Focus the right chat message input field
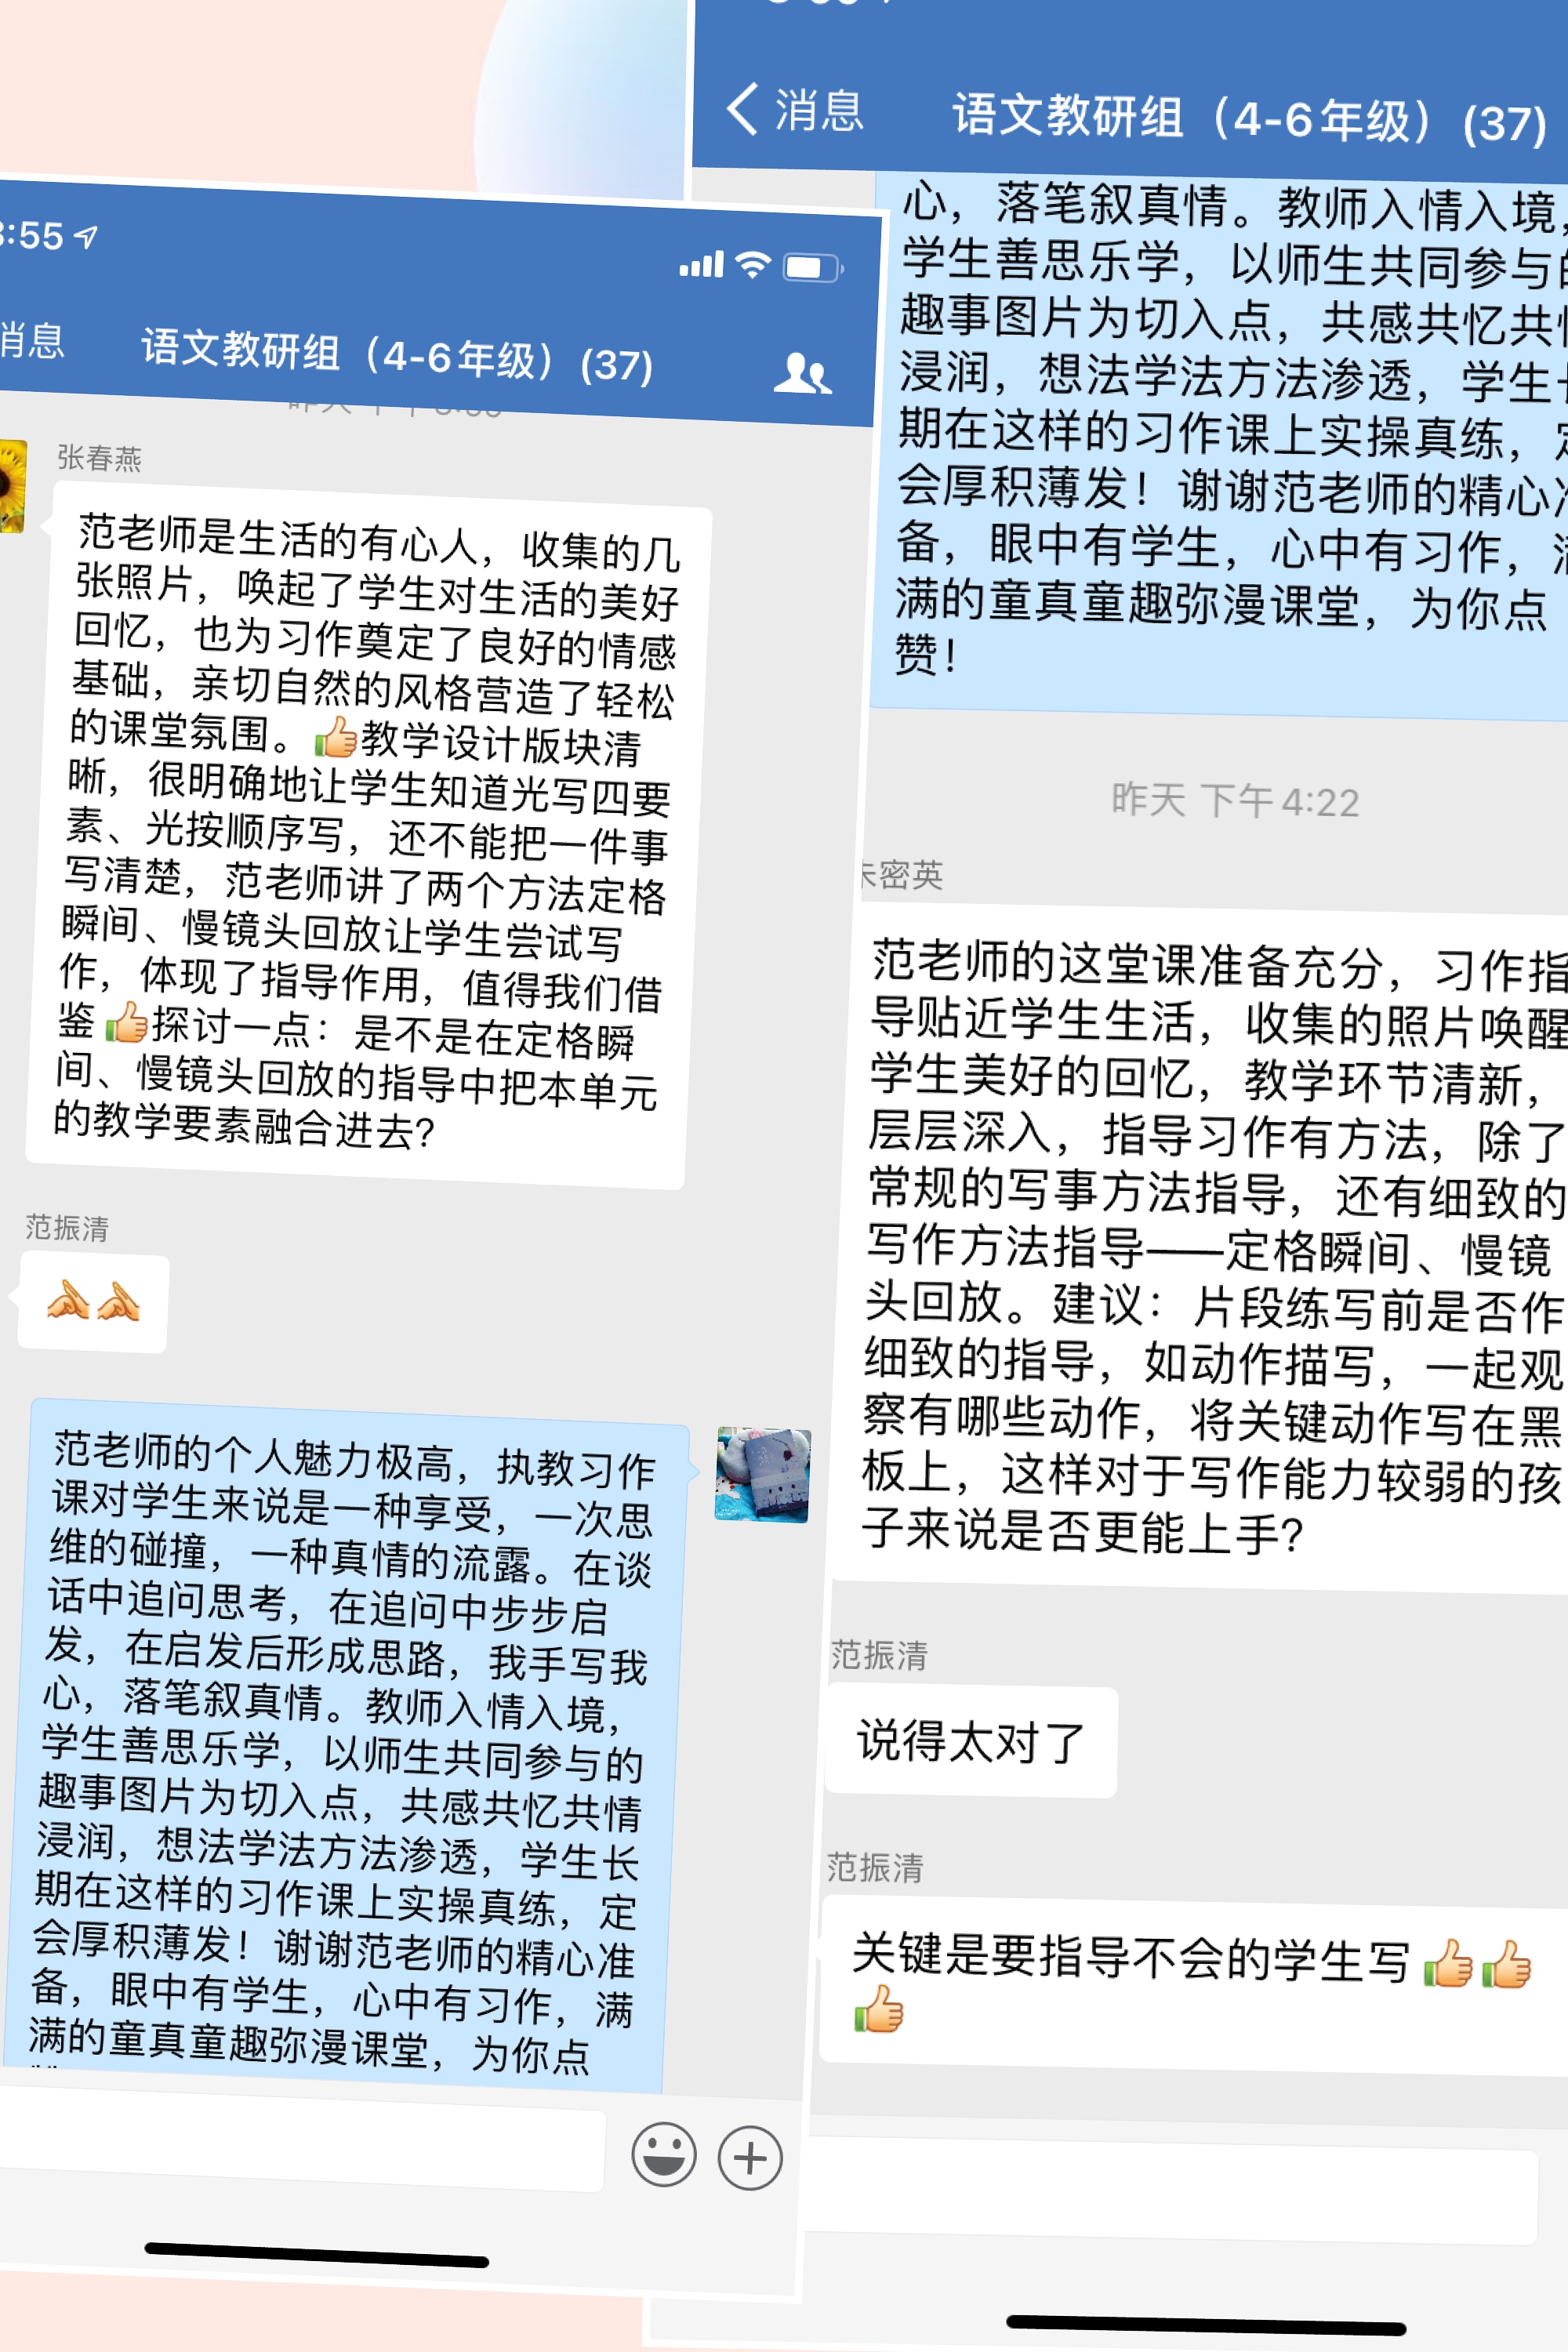The width and height of the screenshot is (1568, 2352). (1170, 2190)
